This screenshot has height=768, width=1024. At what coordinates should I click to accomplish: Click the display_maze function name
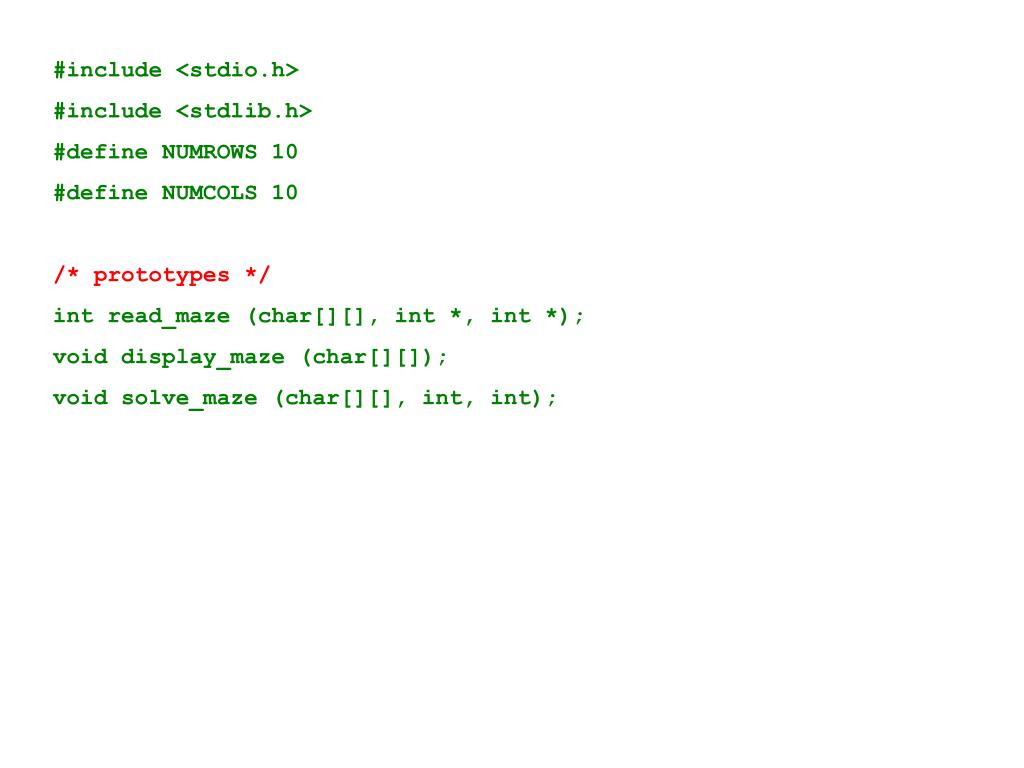coord(203,357)
